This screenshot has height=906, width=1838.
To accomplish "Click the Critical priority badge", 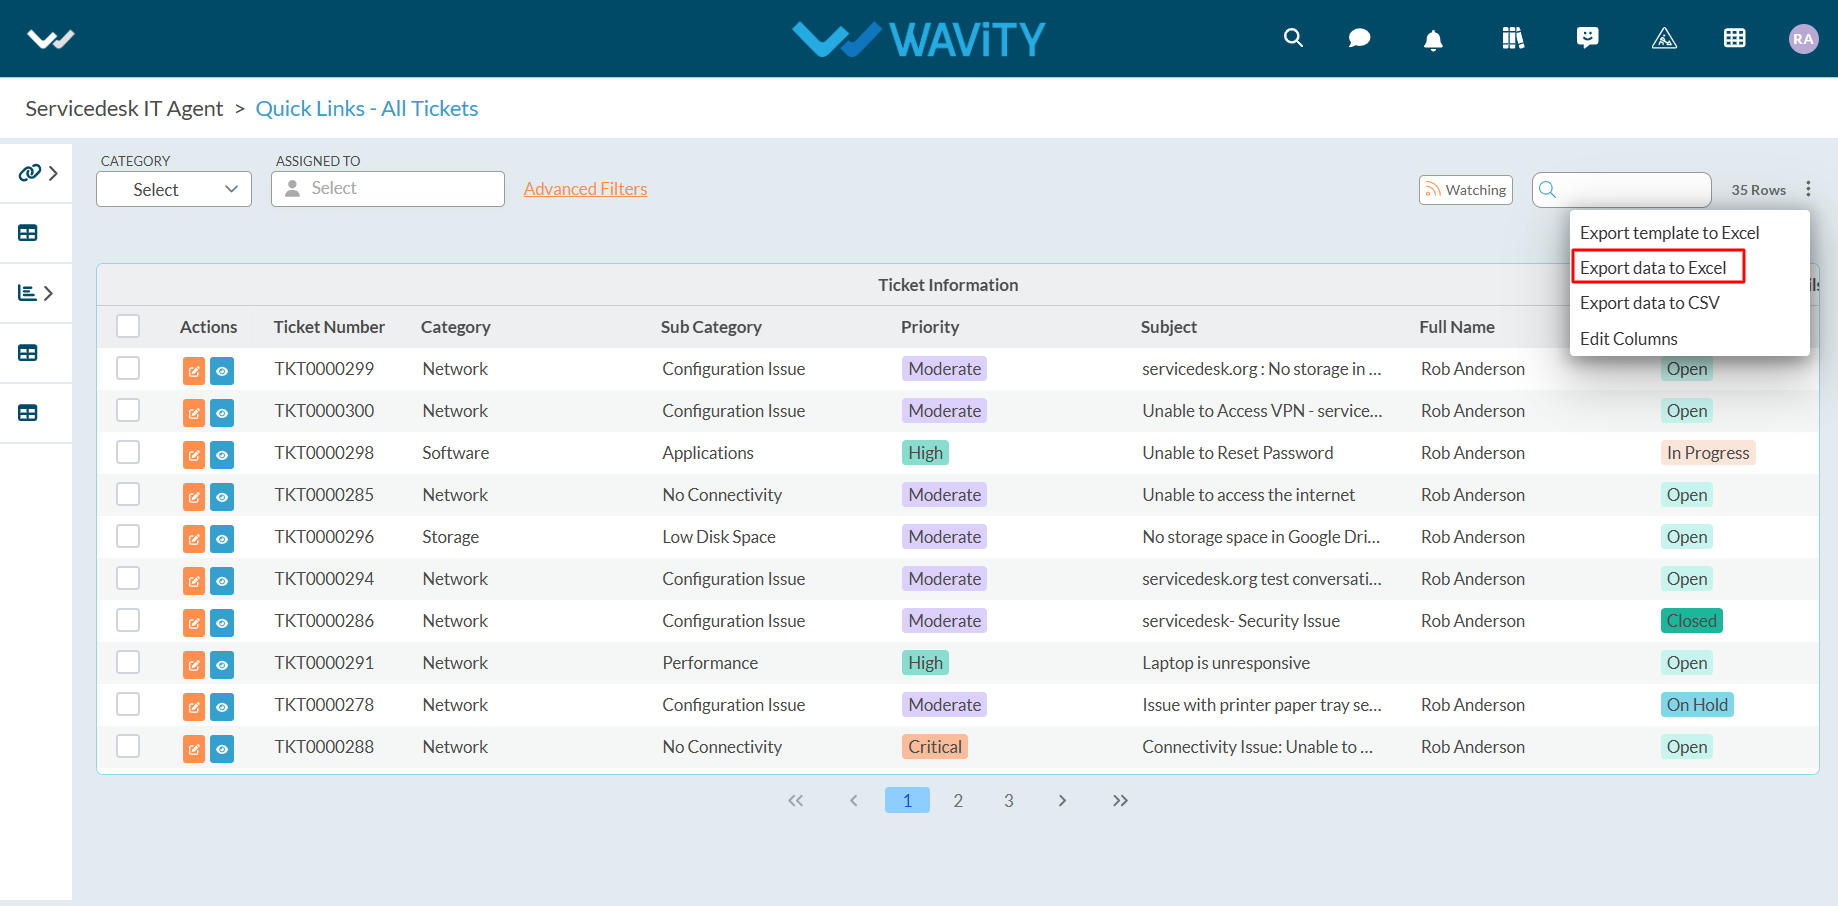I will (935, 747).
